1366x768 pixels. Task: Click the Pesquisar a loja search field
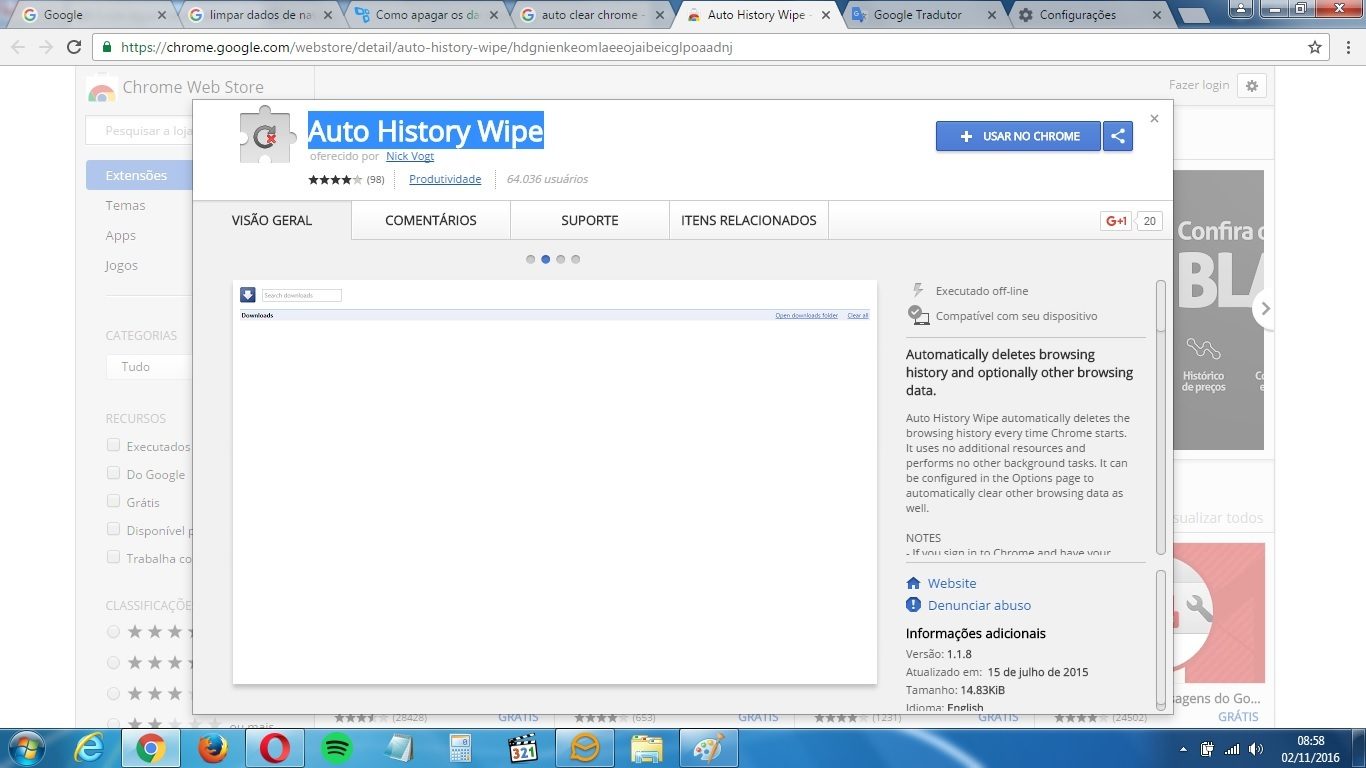pyautogui.click(x=139, y=131)
